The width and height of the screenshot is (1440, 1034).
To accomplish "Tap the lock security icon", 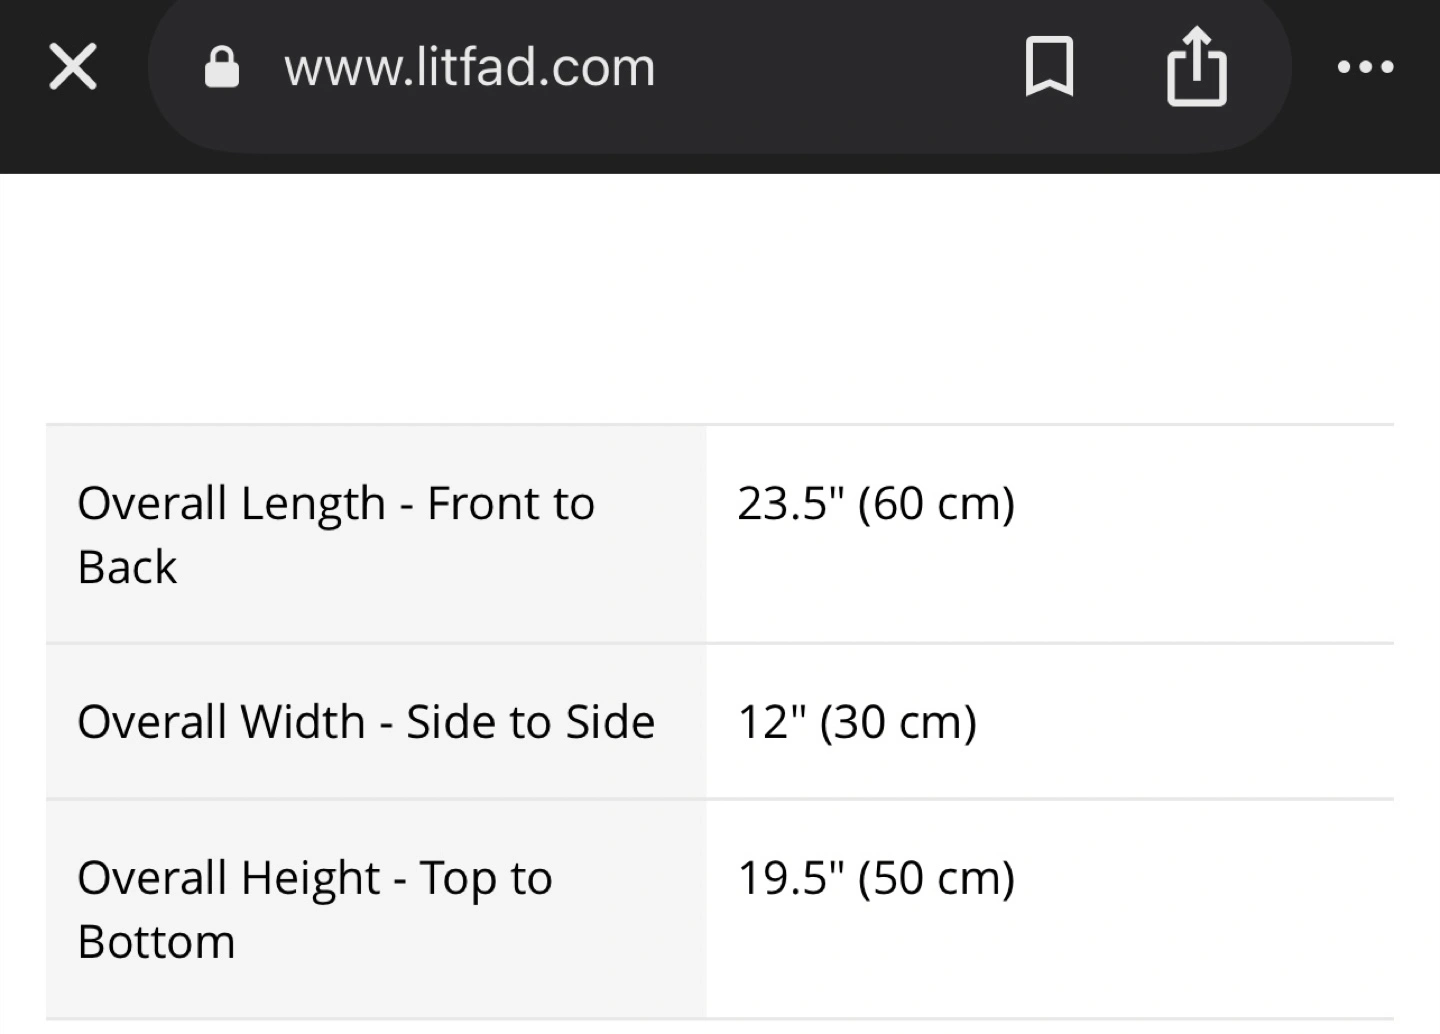I will [222, 68].
